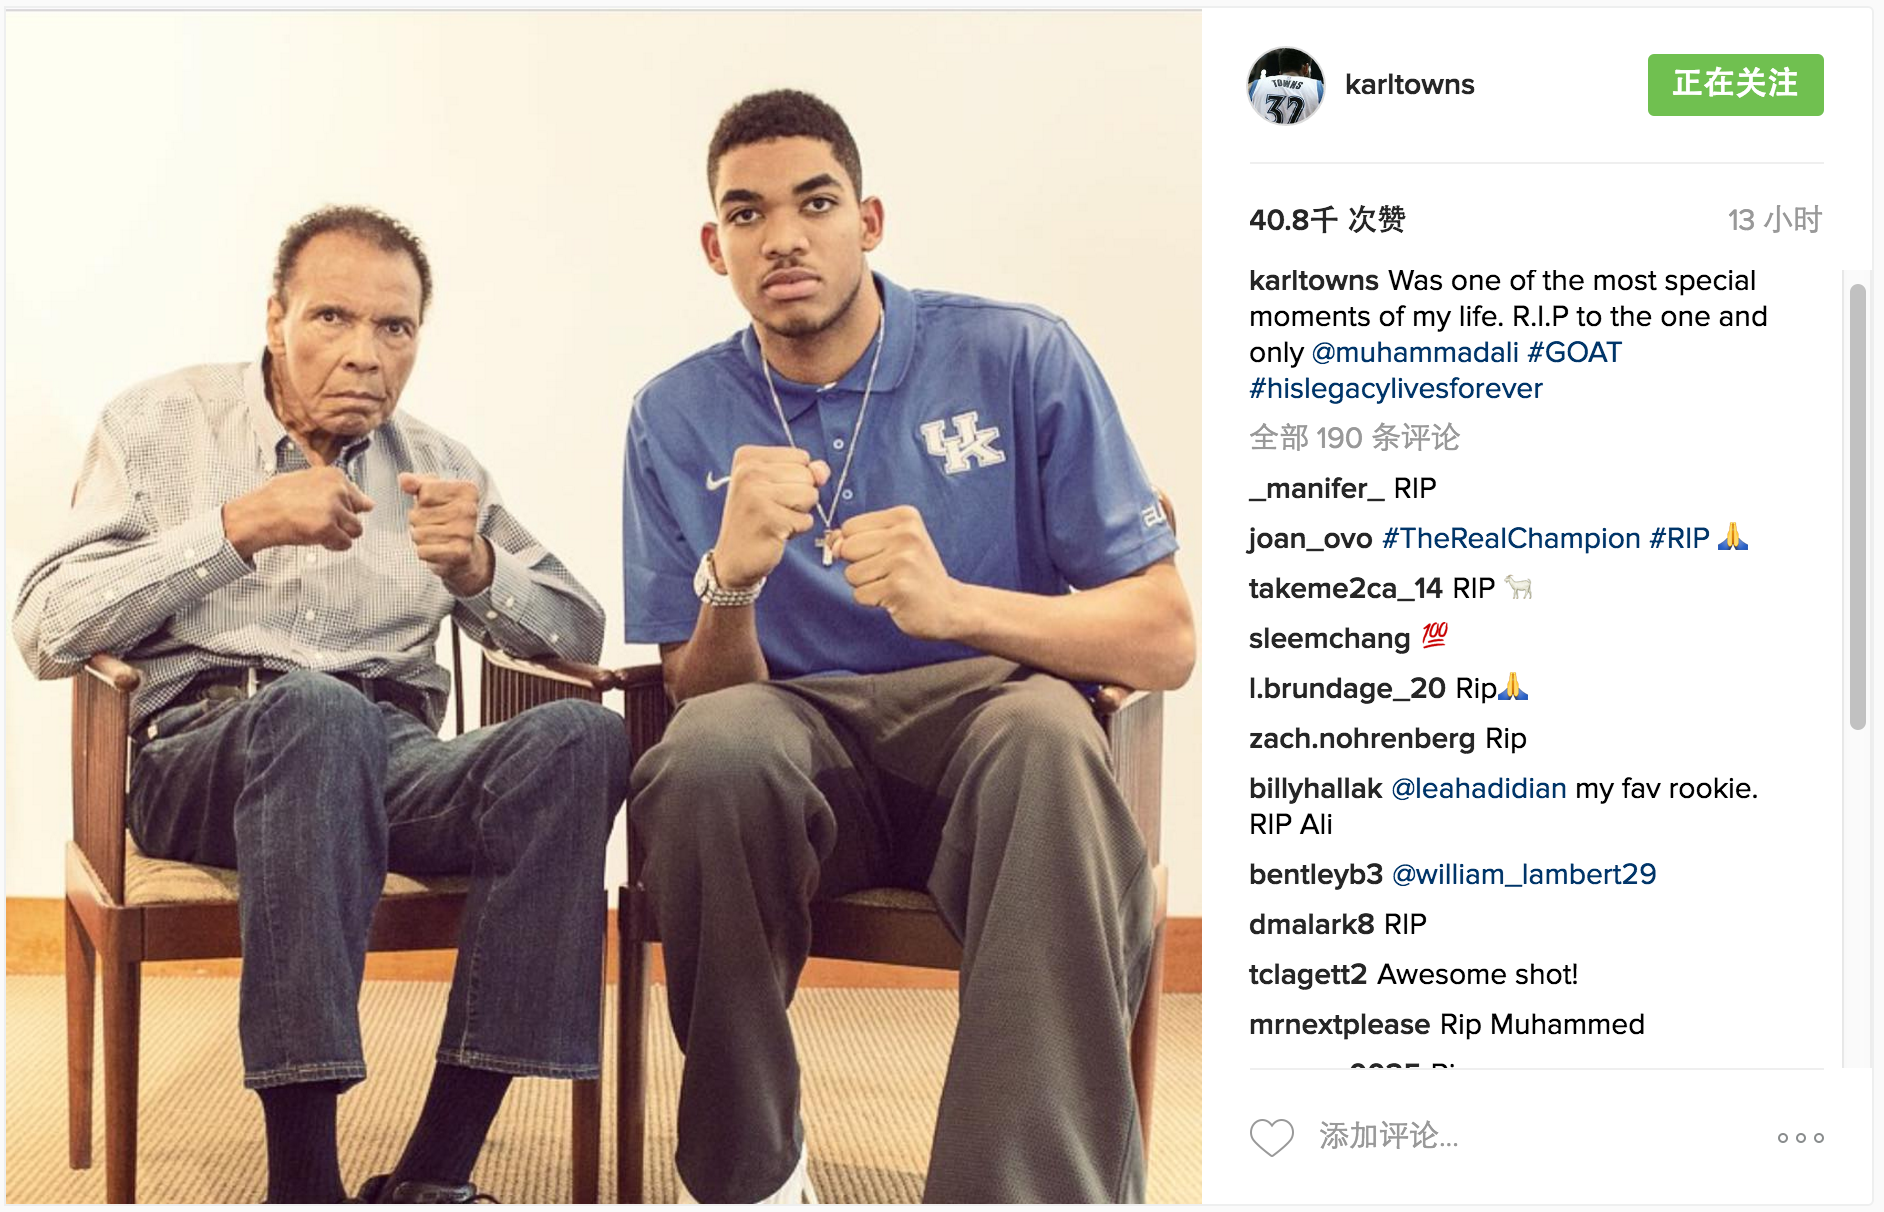
Task: Open the @muhammadali mention link
Action: tap(1414, 353)
